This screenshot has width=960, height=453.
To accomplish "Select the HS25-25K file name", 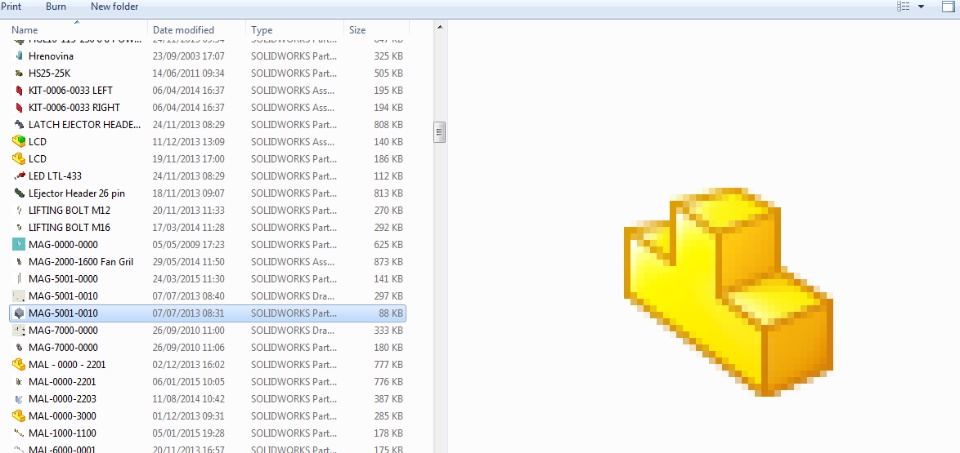I will click(x=50, y=73).
